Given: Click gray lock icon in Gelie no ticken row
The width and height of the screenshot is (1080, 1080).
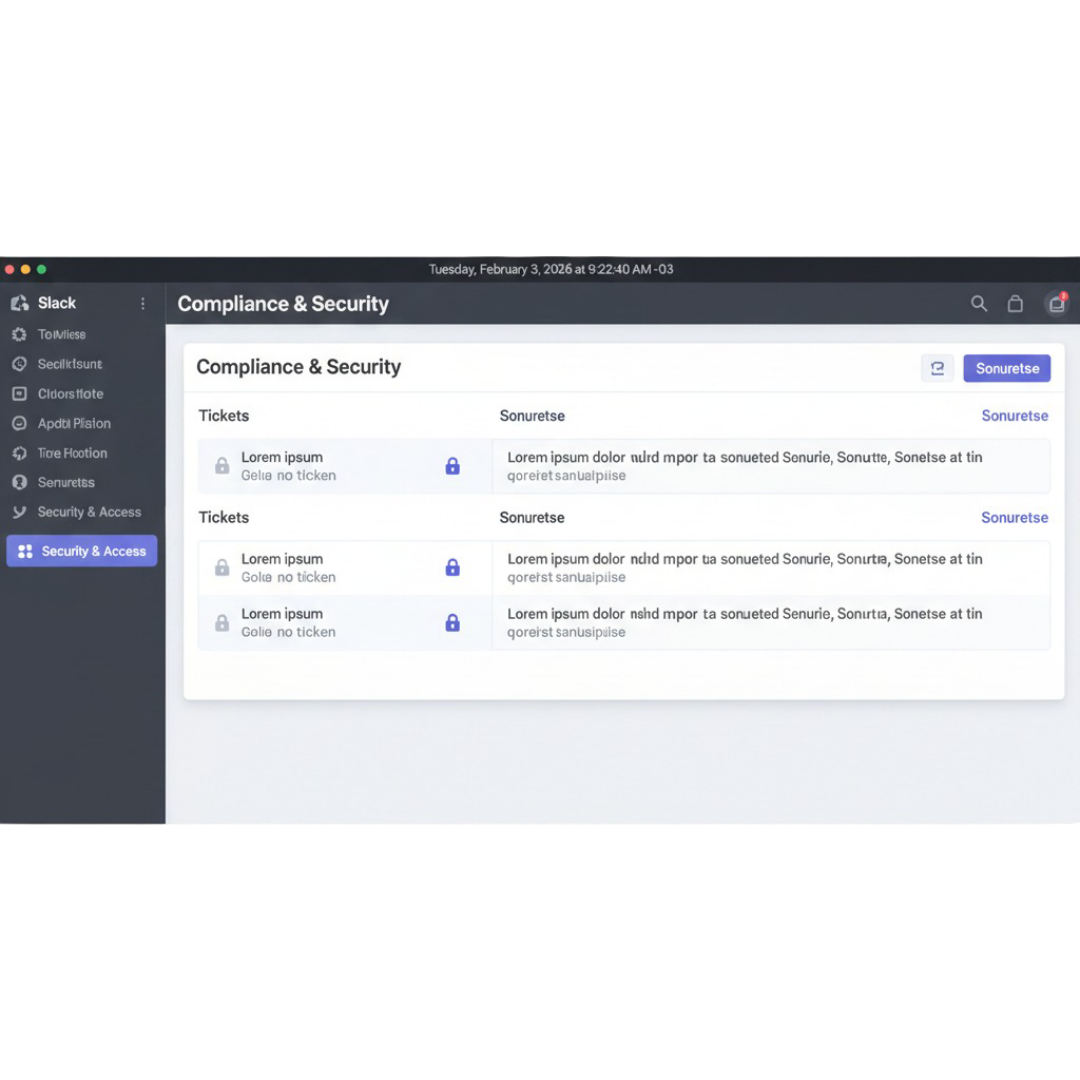Looking at the screenshot, I should tap(222, 466).
